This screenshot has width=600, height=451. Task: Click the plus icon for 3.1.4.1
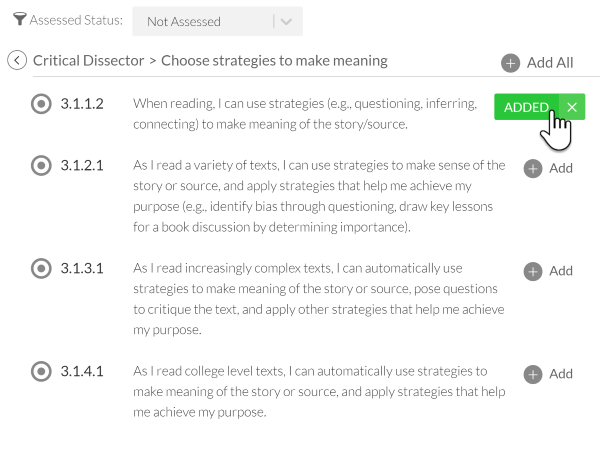click(x=533, y=374)
